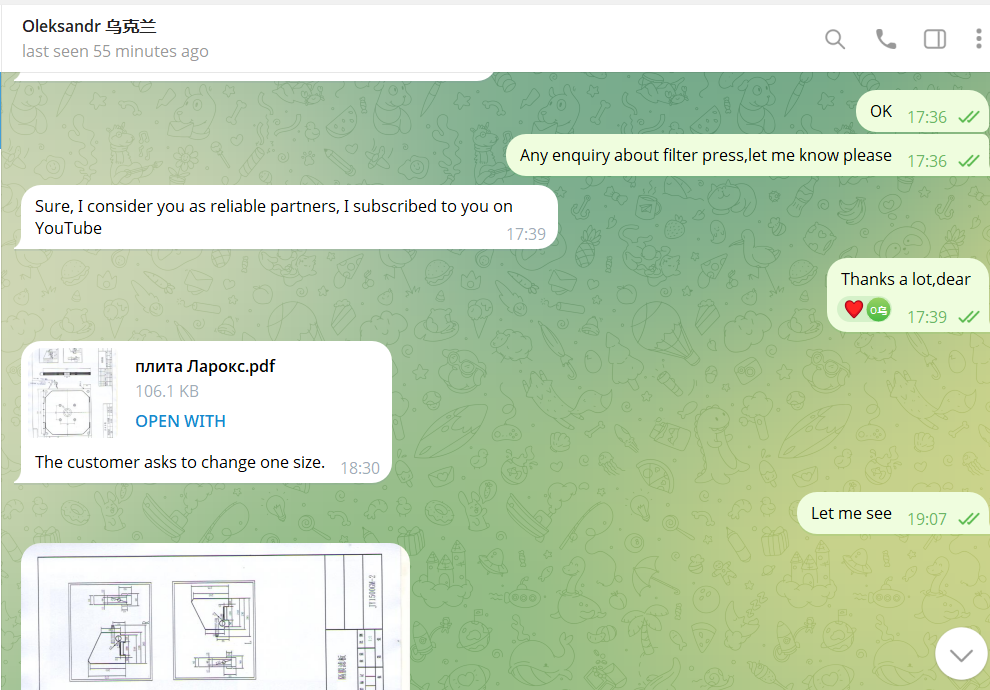Click OPEN WITH for the PDF
The width and height of the screenshot is (990, 690).
pyautogui.click(x=181, y=421)
